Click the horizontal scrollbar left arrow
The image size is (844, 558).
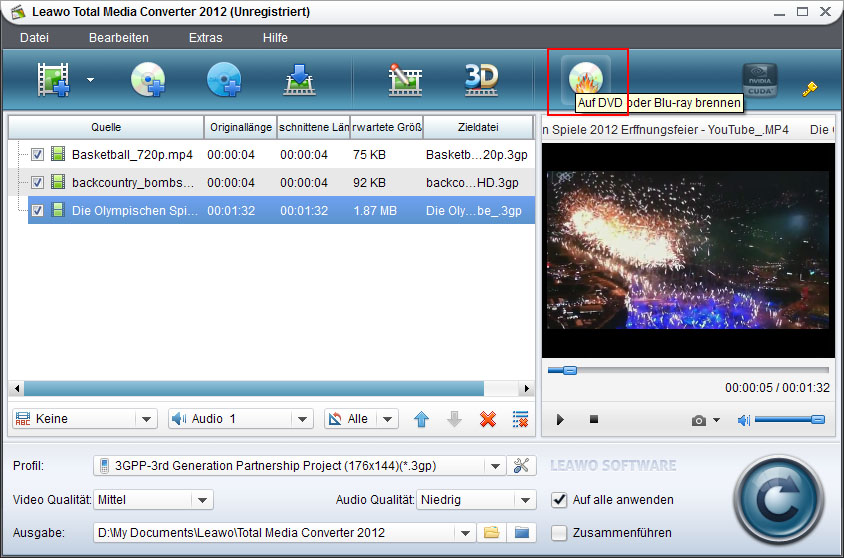[x=17, y=388]
